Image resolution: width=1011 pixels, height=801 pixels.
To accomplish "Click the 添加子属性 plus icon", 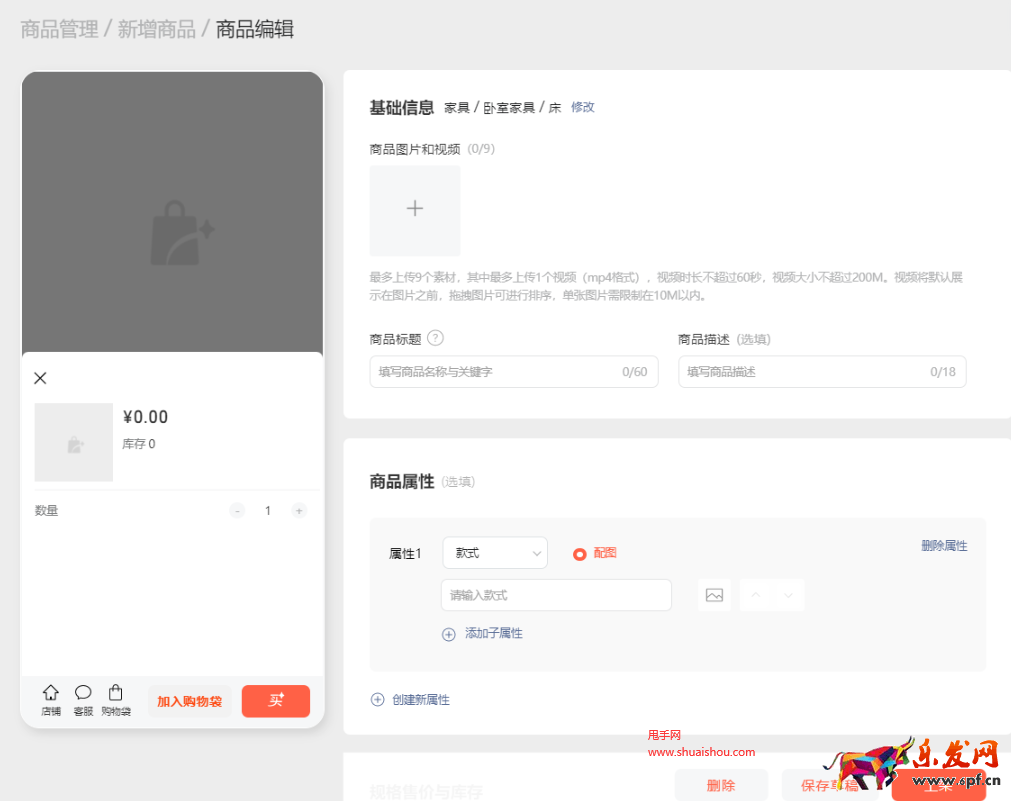I will 448,634.
